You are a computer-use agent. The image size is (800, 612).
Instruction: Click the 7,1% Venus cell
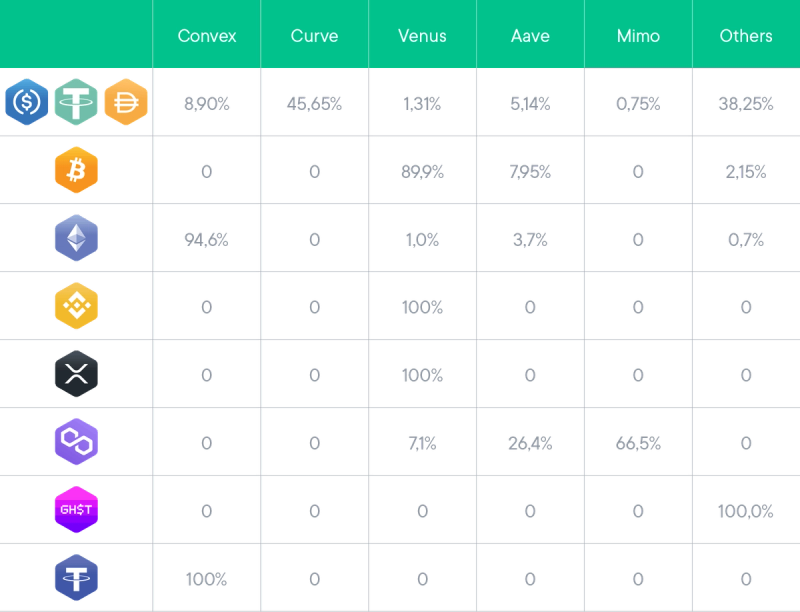(422, 444)
